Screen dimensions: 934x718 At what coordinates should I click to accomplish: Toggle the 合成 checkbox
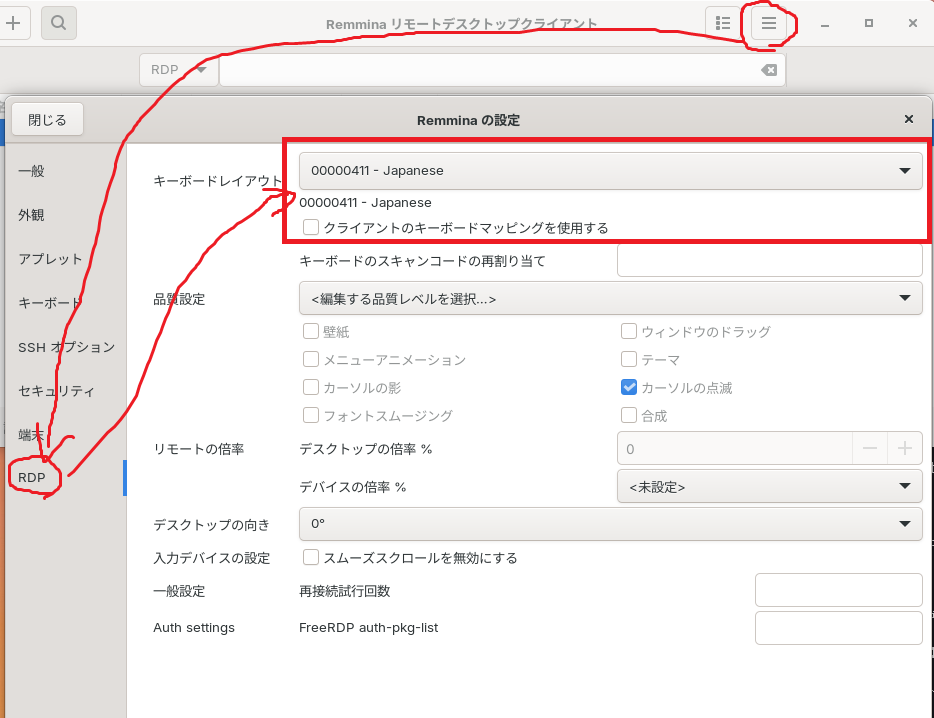(629, 415)
